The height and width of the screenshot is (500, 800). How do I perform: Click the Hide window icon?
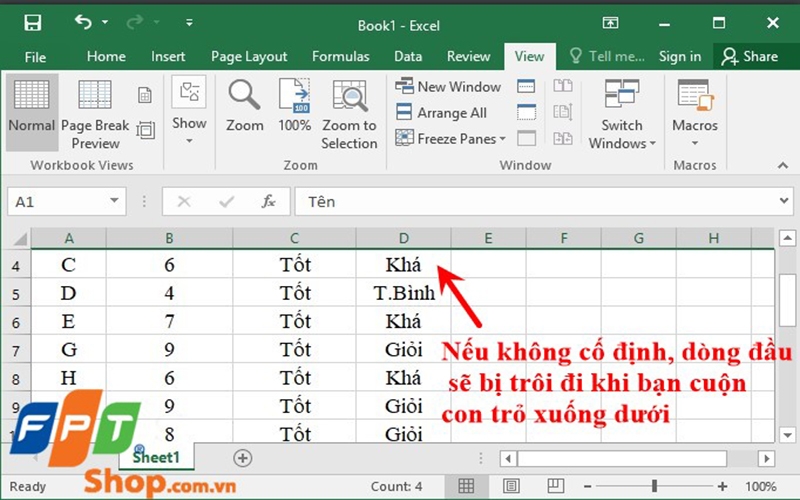click(x=526, y=112)
